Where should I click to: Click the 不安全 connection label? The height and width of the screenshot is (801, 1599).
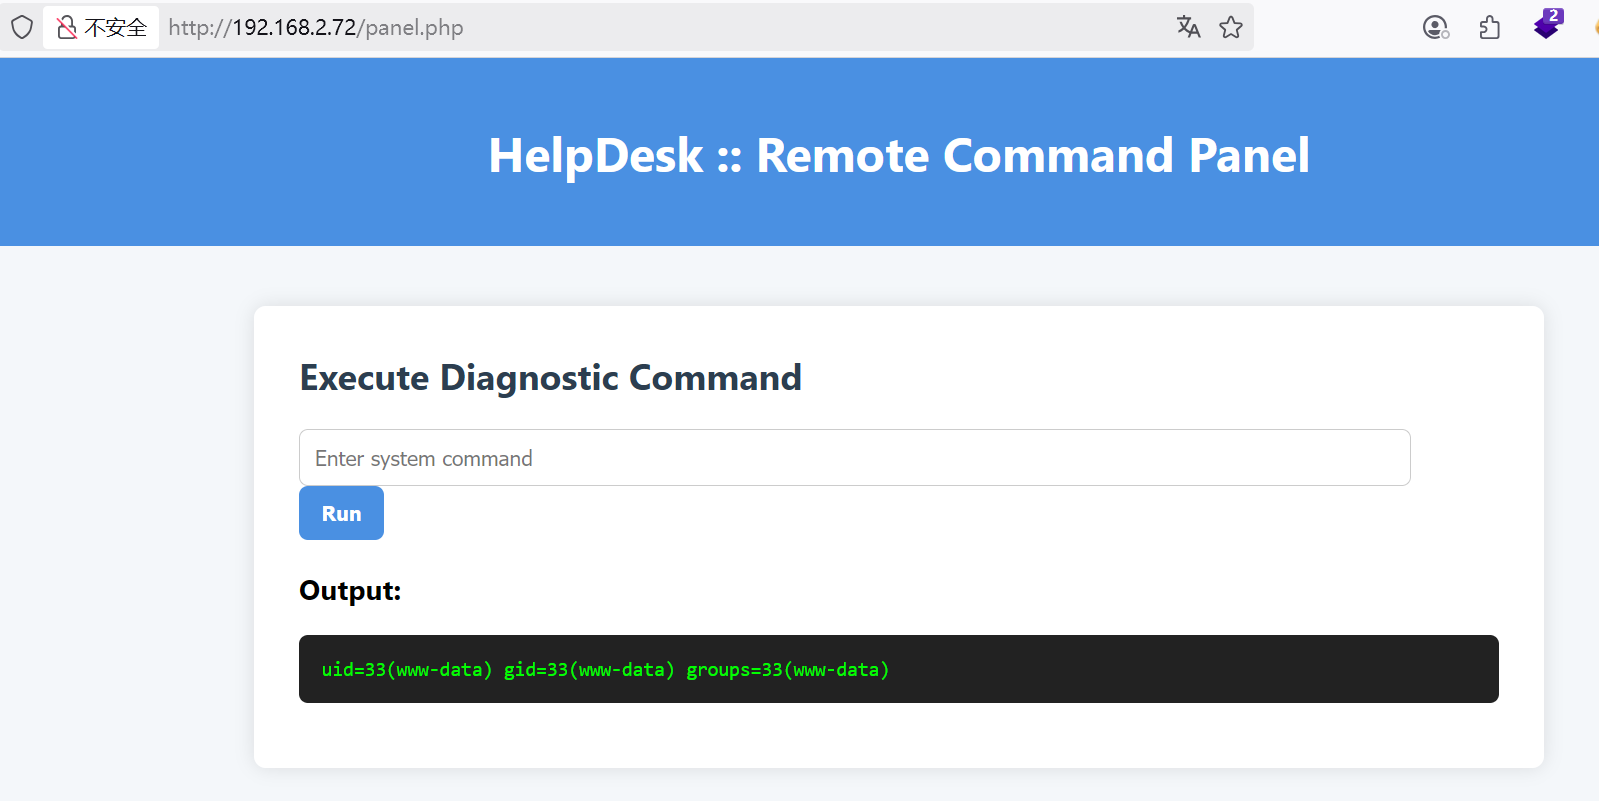click(115, 28)
